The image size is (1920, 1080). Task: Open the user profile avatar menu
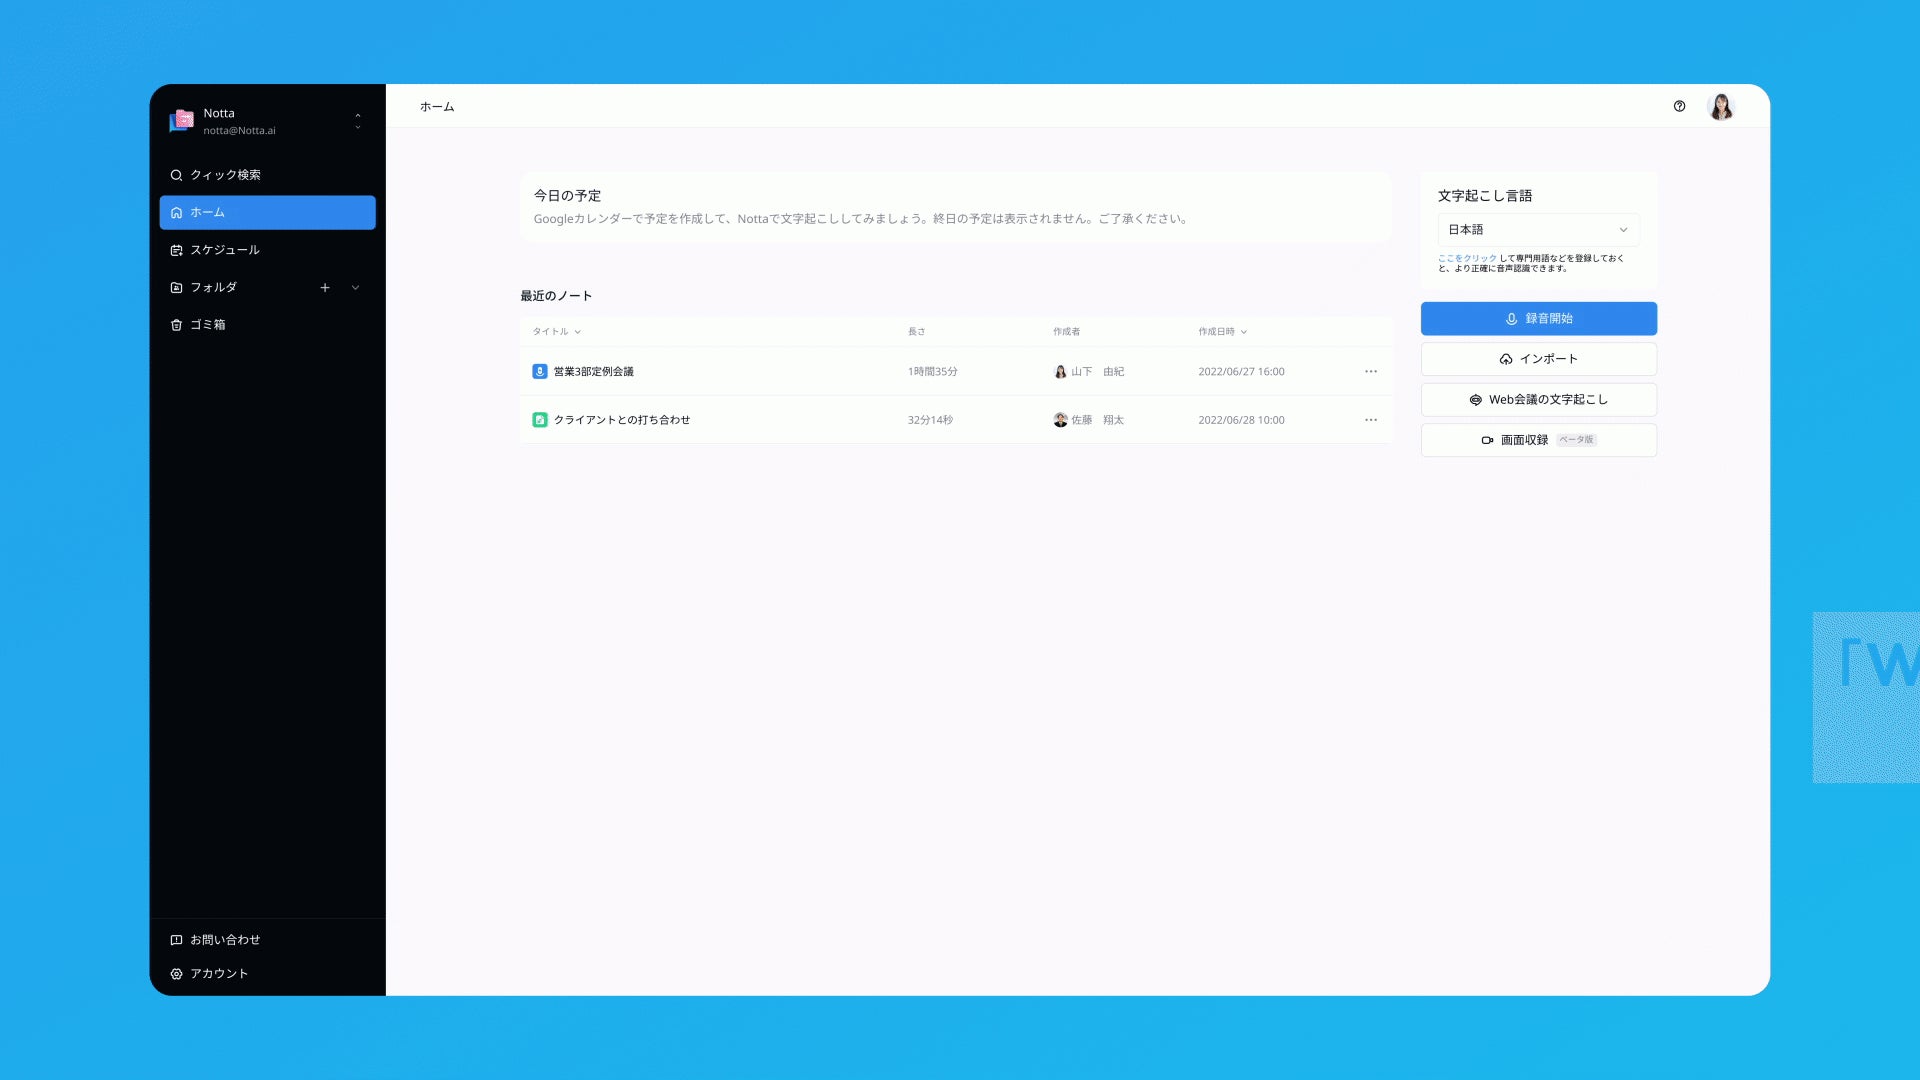click(x=1721, y=106)
